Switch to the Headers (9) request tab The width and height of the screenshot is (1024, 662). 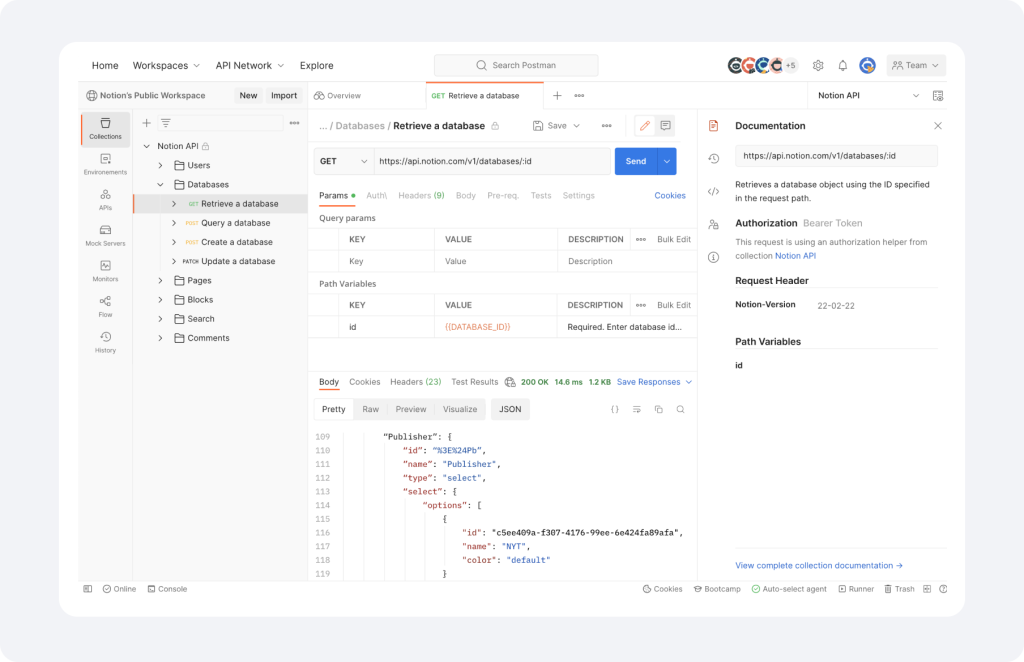[x=421, y=196]
